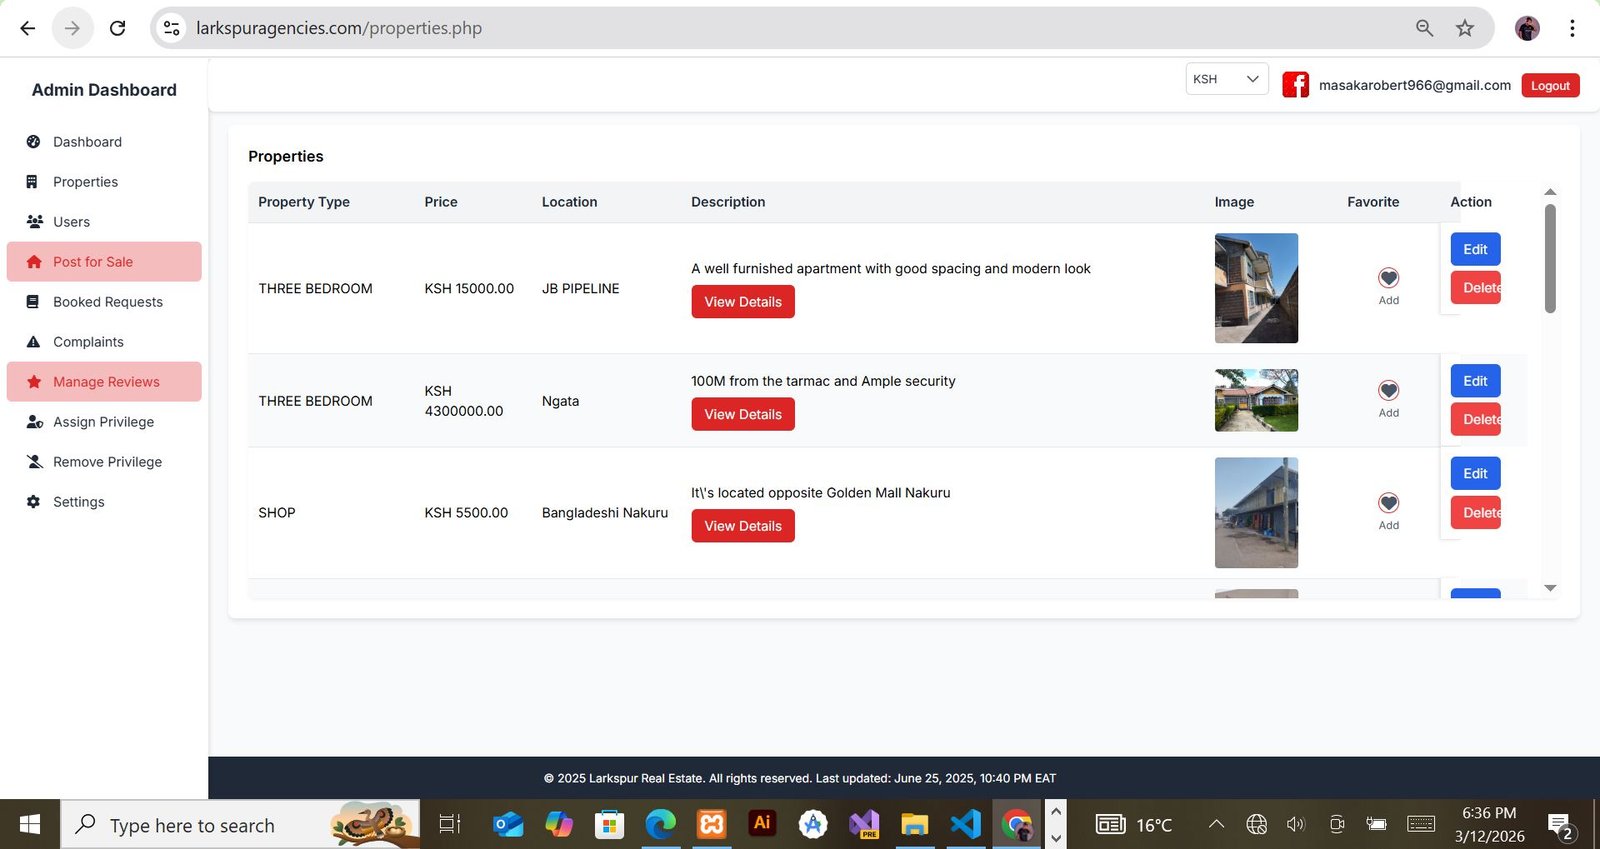Click the browser back arrow
Image resolution: width=1600 pixels, height=849 pixels.
coord(28,28)
